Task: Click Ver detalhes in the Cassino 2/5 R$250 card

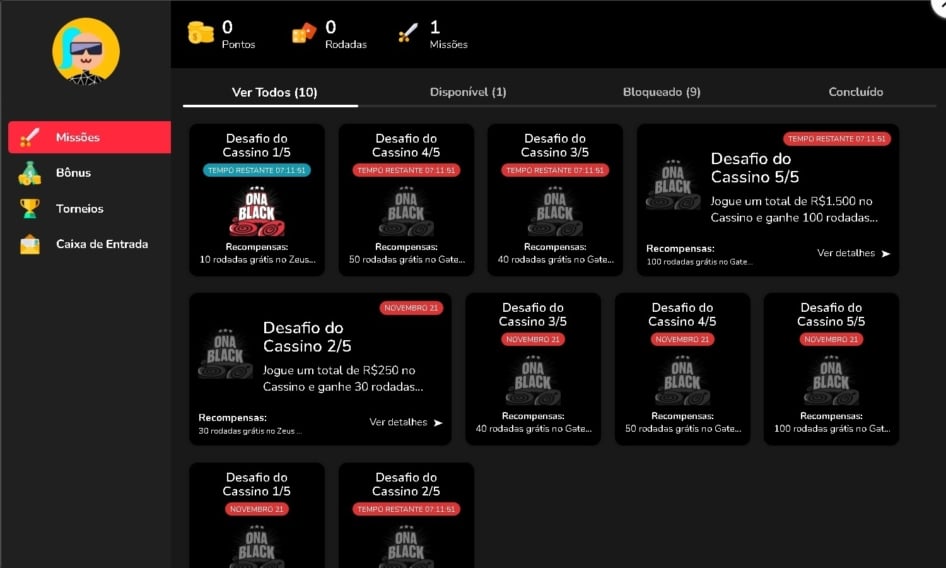Action: pos(406,423)
